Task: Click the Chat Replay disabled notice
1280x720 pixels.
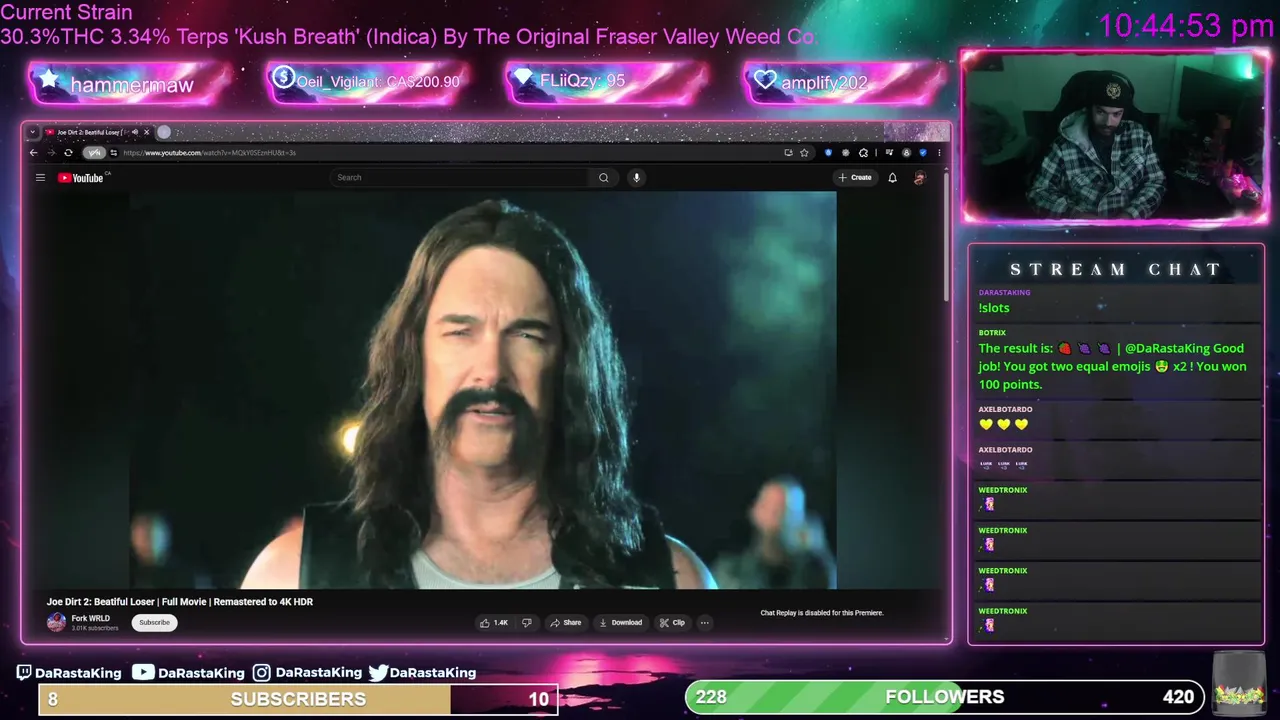Action: click(822, 613)
